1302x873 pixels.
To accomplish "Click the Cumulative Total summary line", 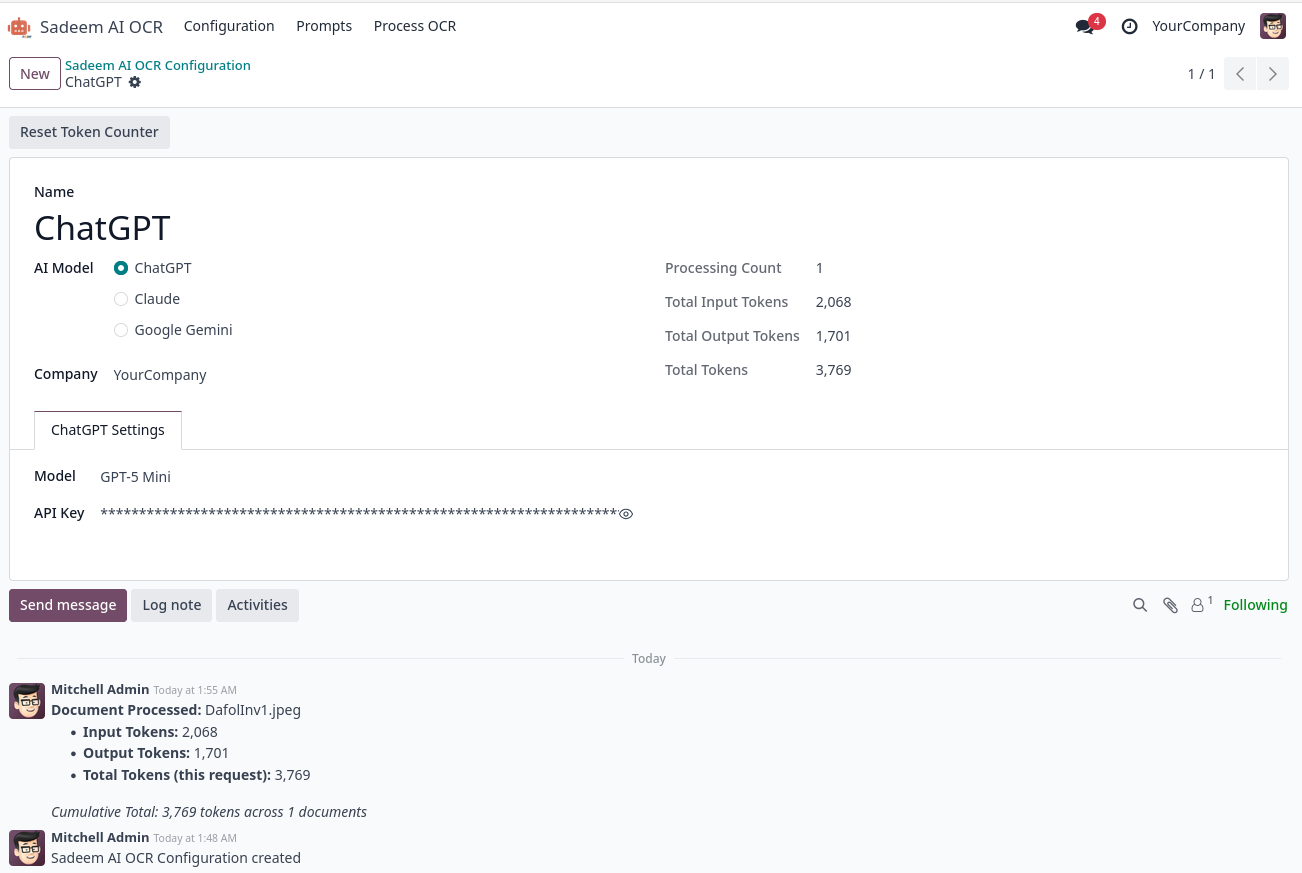I will coord(209,812).
